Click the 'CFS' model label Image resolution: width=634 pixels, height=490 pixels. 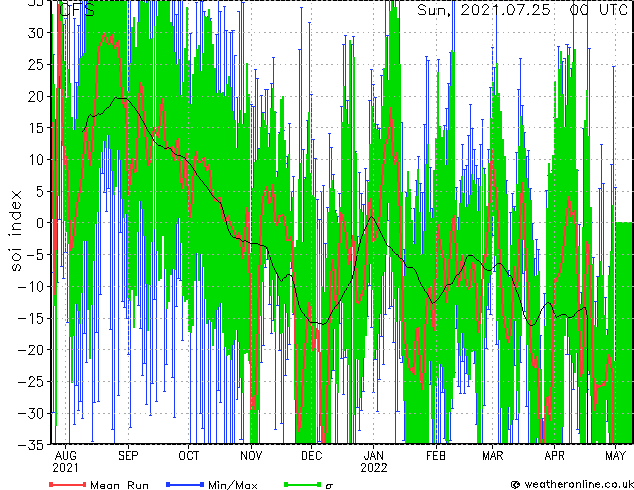(x=77, y=10)
